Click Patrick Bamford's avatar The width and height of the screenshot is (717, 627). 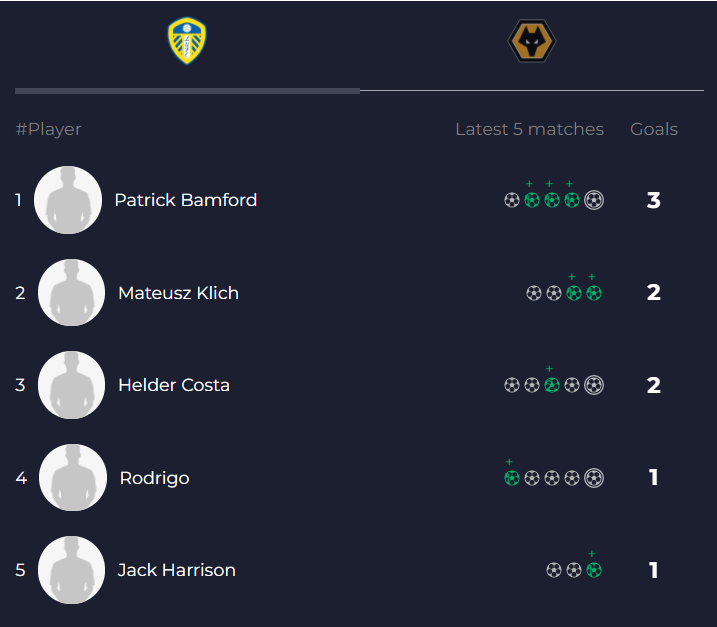click(68, 200)
